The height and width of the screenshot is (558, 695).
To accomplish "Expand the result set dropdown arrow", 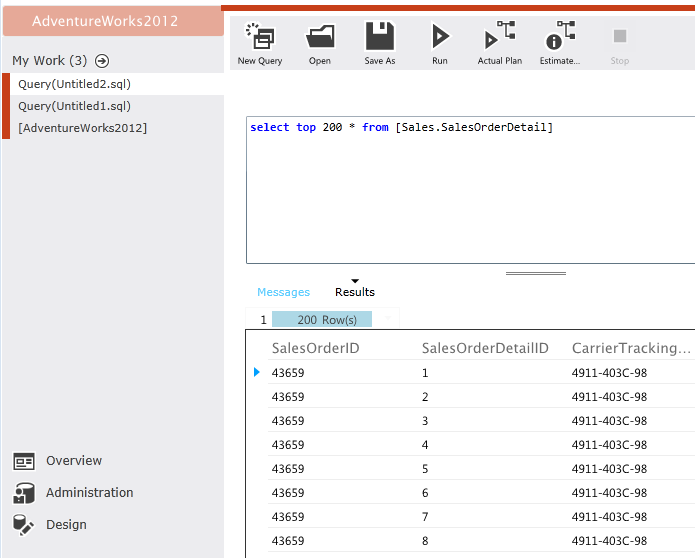I will [x=388, y=319].
